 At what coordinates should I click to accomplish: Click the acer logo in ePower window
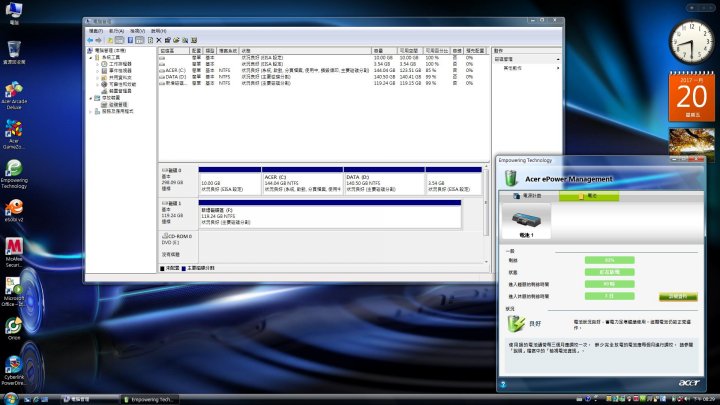(x=689, y=382)
